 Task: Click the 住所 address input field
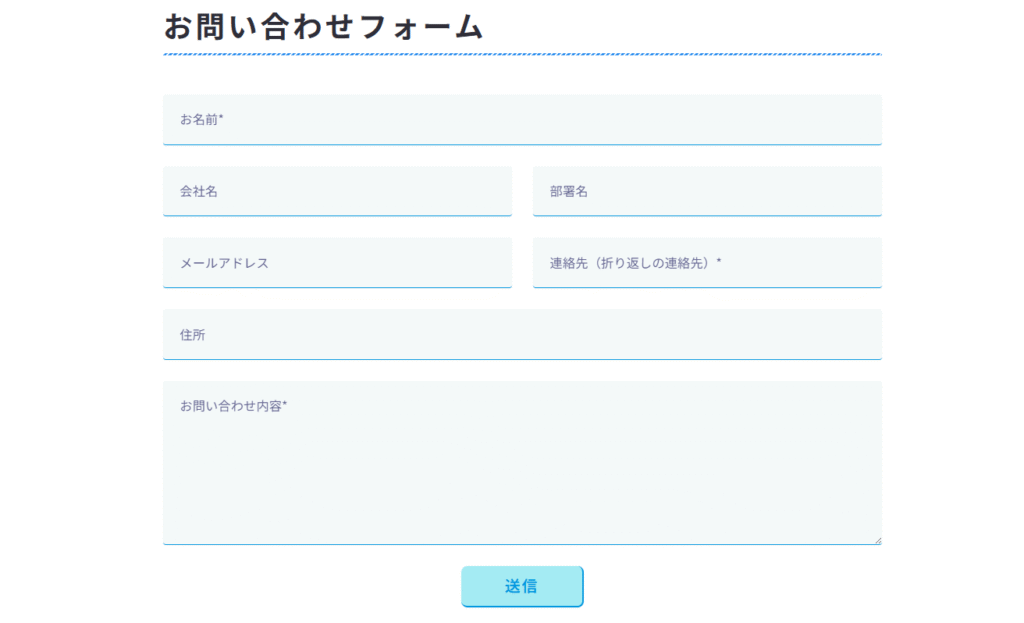pos(522,334)
